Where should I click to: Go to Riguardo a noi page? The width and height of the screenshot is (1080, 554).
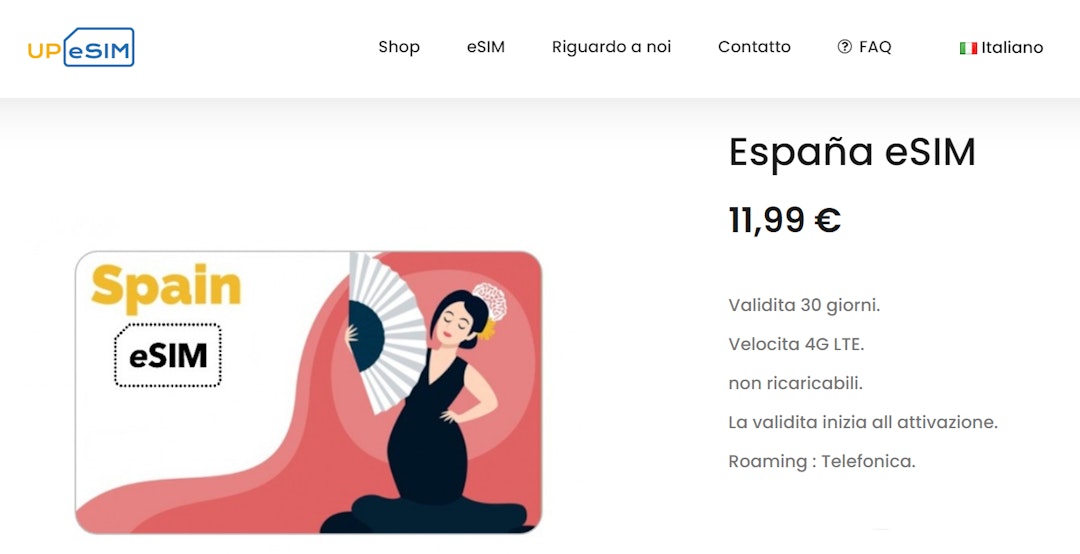point(611,47)
